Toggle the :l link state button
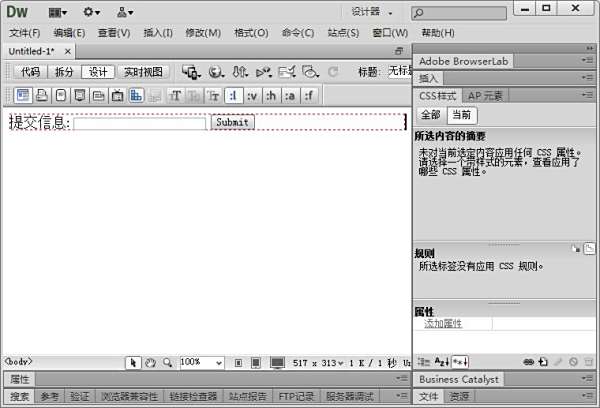The height and width of the screenshot is (408, 600). click(234, 95)
